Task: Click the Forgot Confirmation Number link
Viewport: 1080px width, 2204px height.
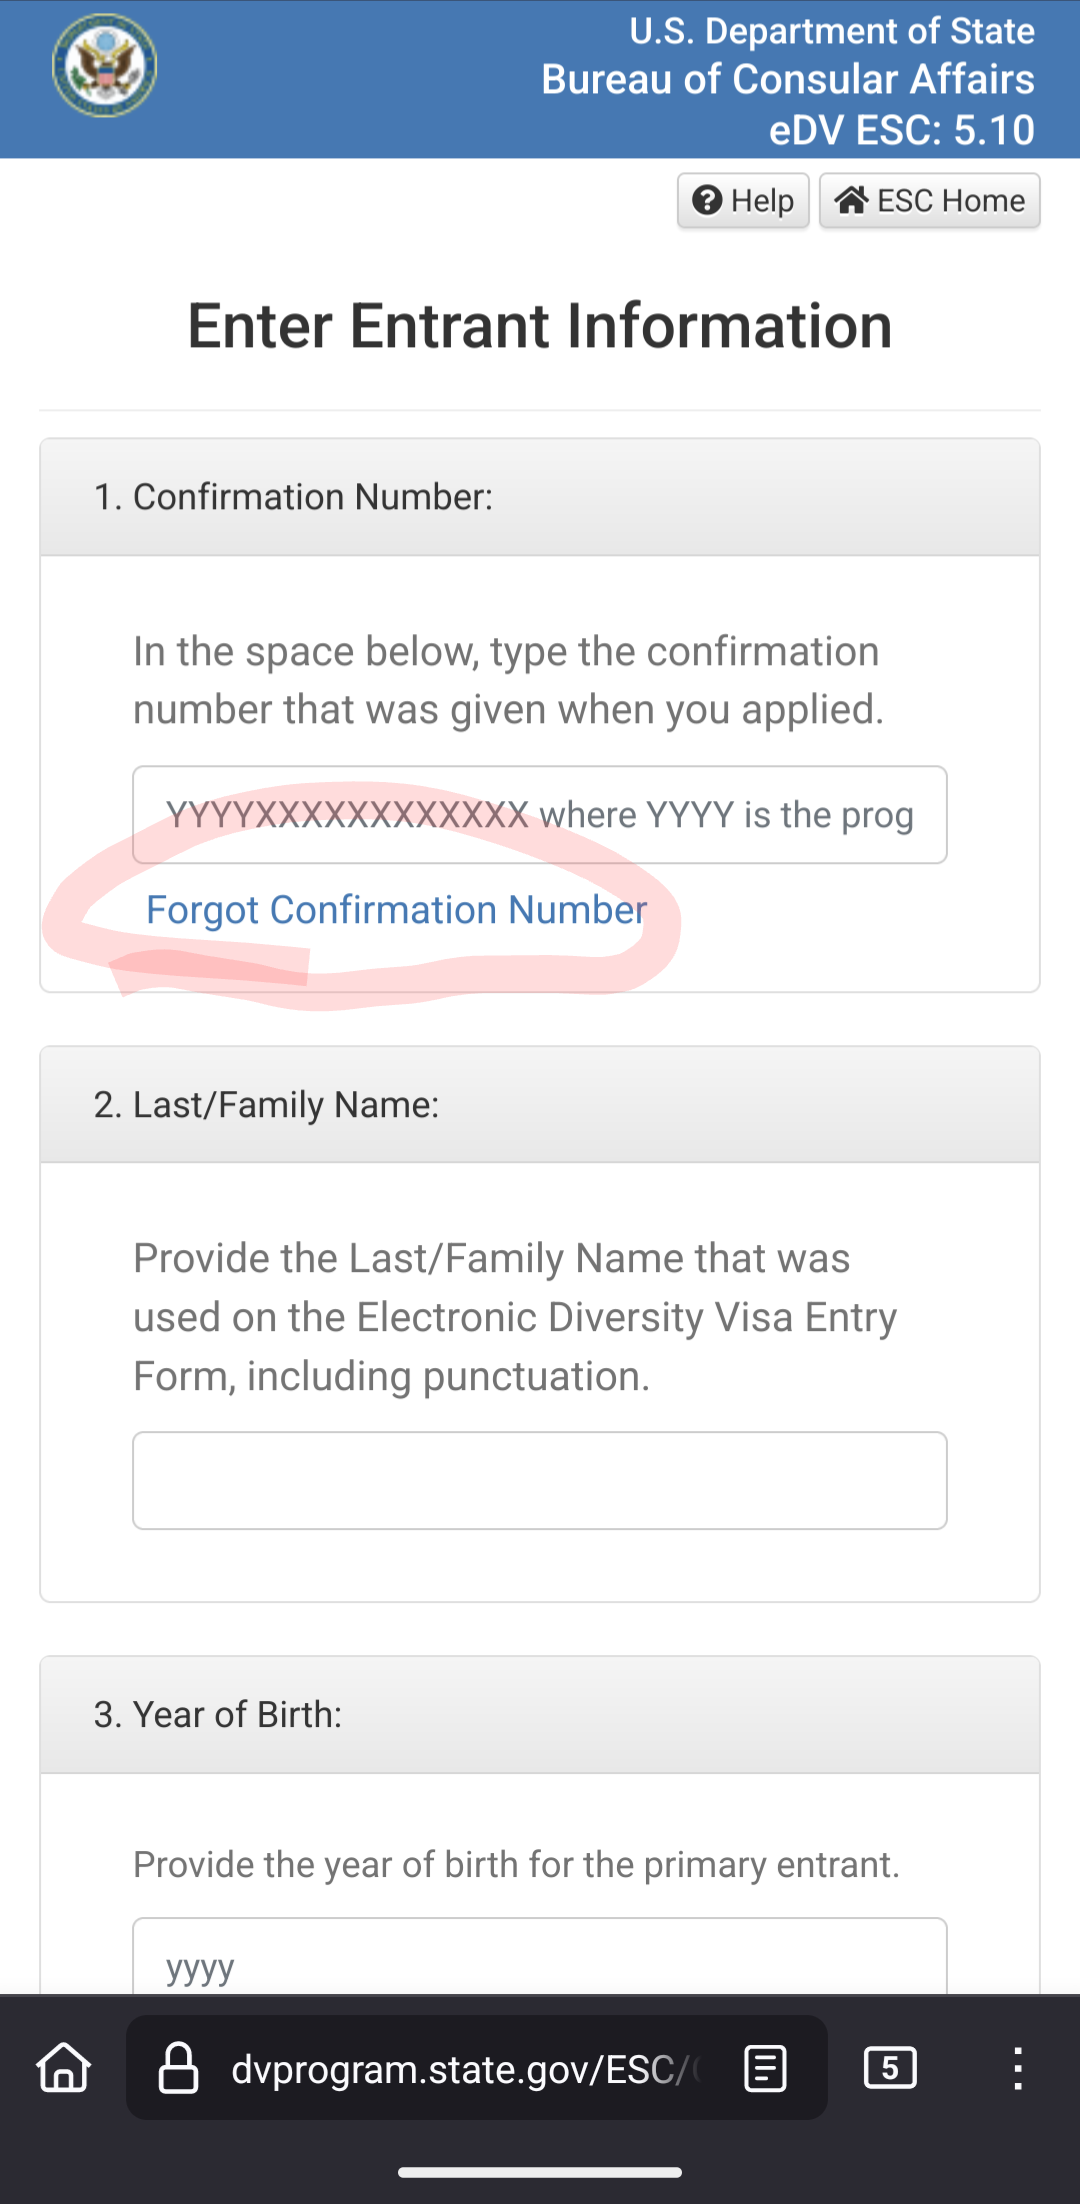Action: pos(397,910)
